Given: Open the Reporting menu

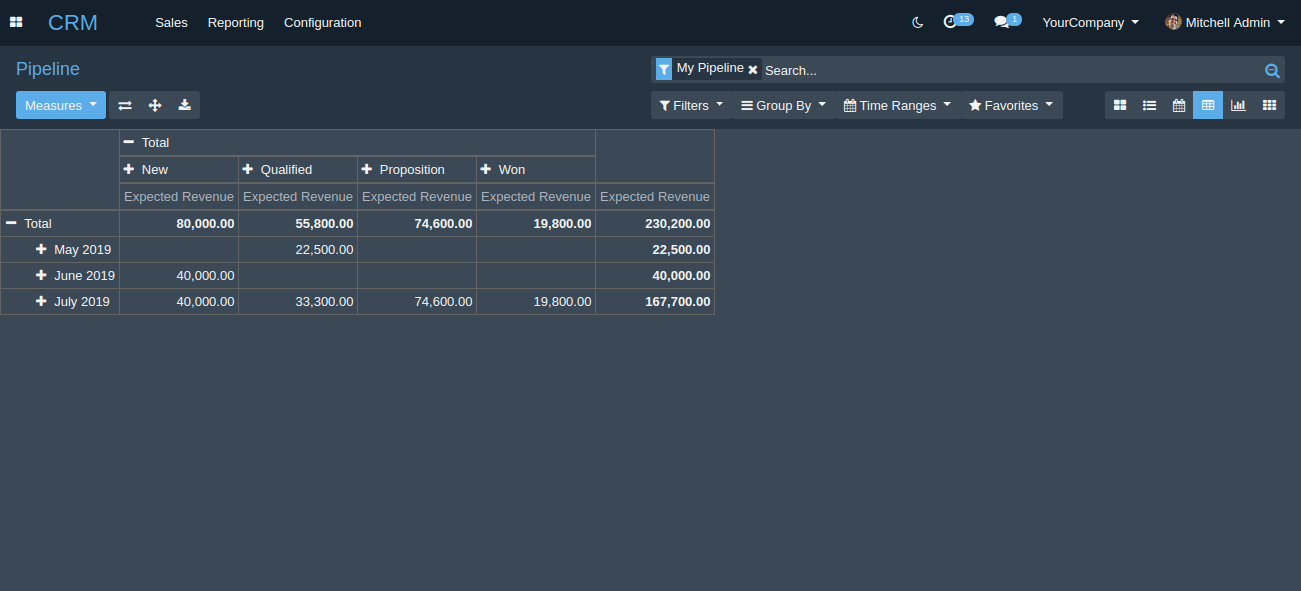Looking at the screenshot, I should [236, 22].
